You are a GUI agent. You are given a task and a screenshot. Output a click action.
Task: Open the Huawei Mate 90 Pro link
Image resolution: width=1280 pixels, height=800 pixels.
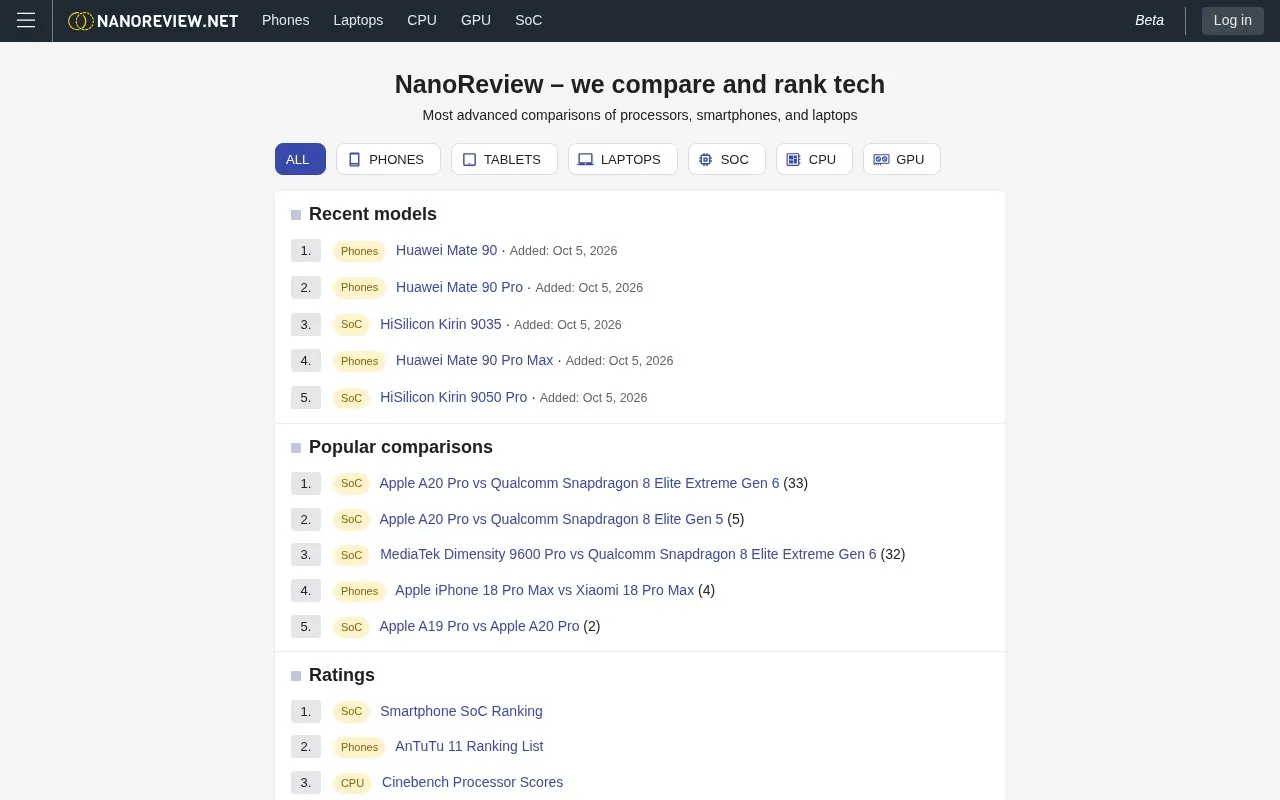coord(459,287)
